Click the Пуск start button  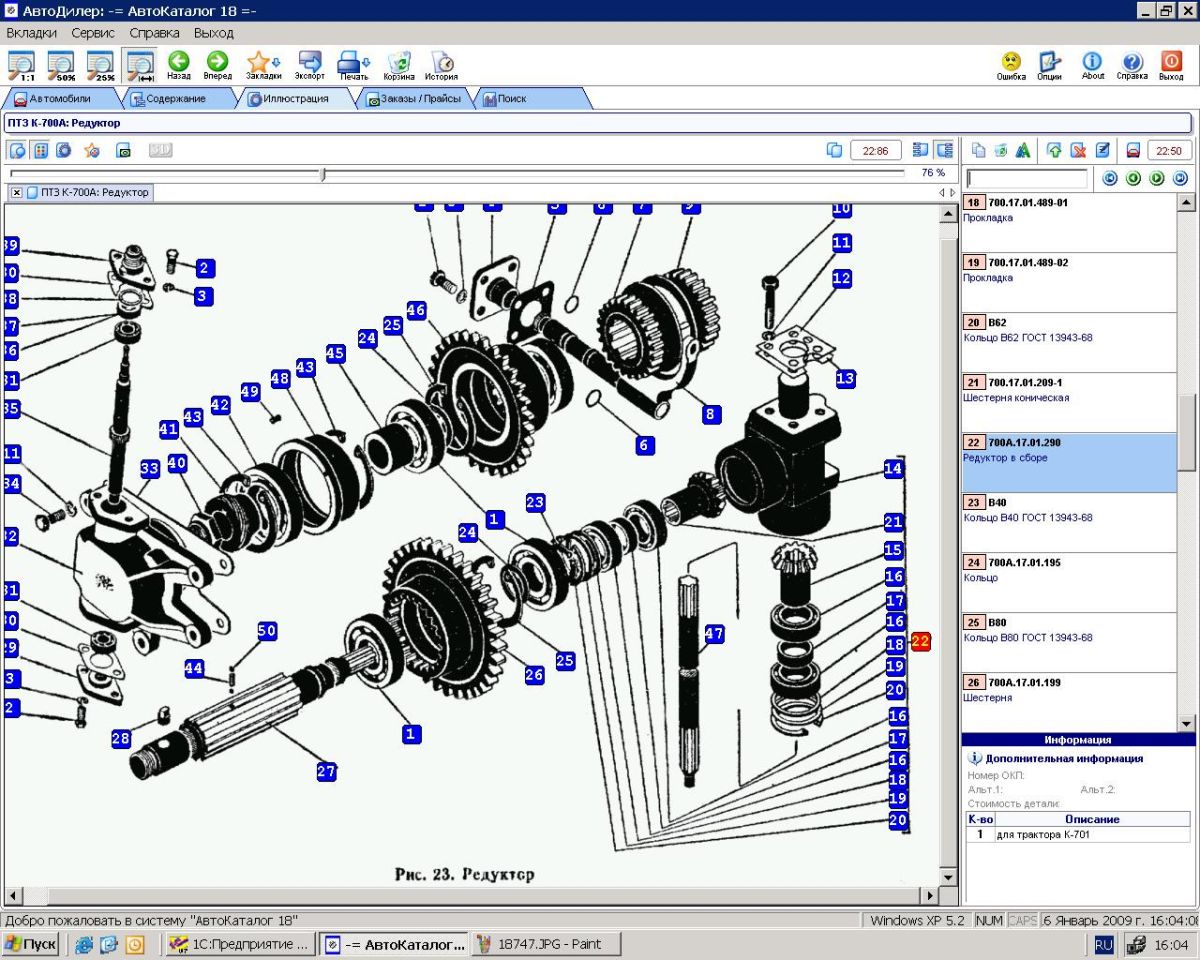click(x=30, y=944)
